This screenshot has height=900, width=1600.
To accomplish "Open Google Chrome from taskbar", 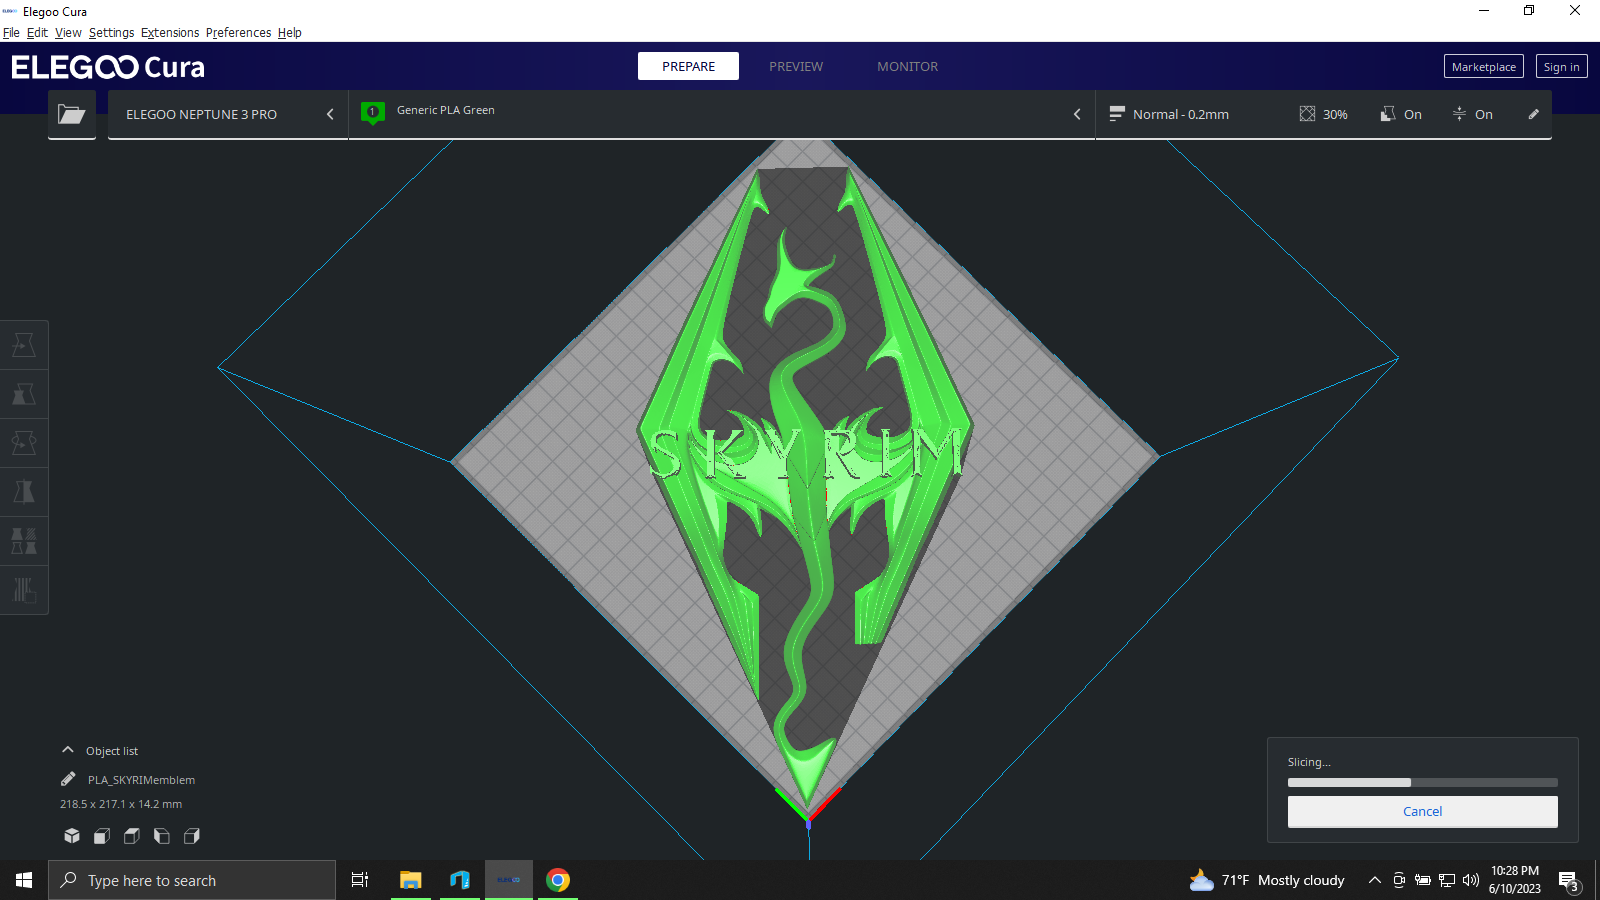I will pos(558,880).
